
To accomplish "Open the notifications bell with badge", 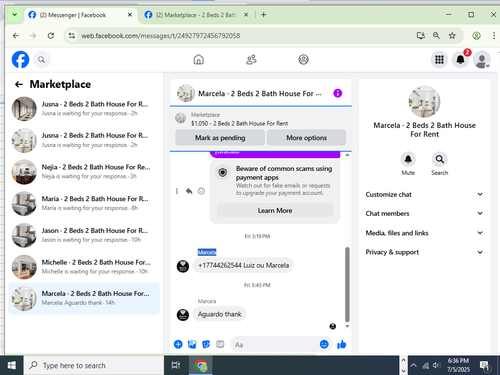I will click(460, 60).
